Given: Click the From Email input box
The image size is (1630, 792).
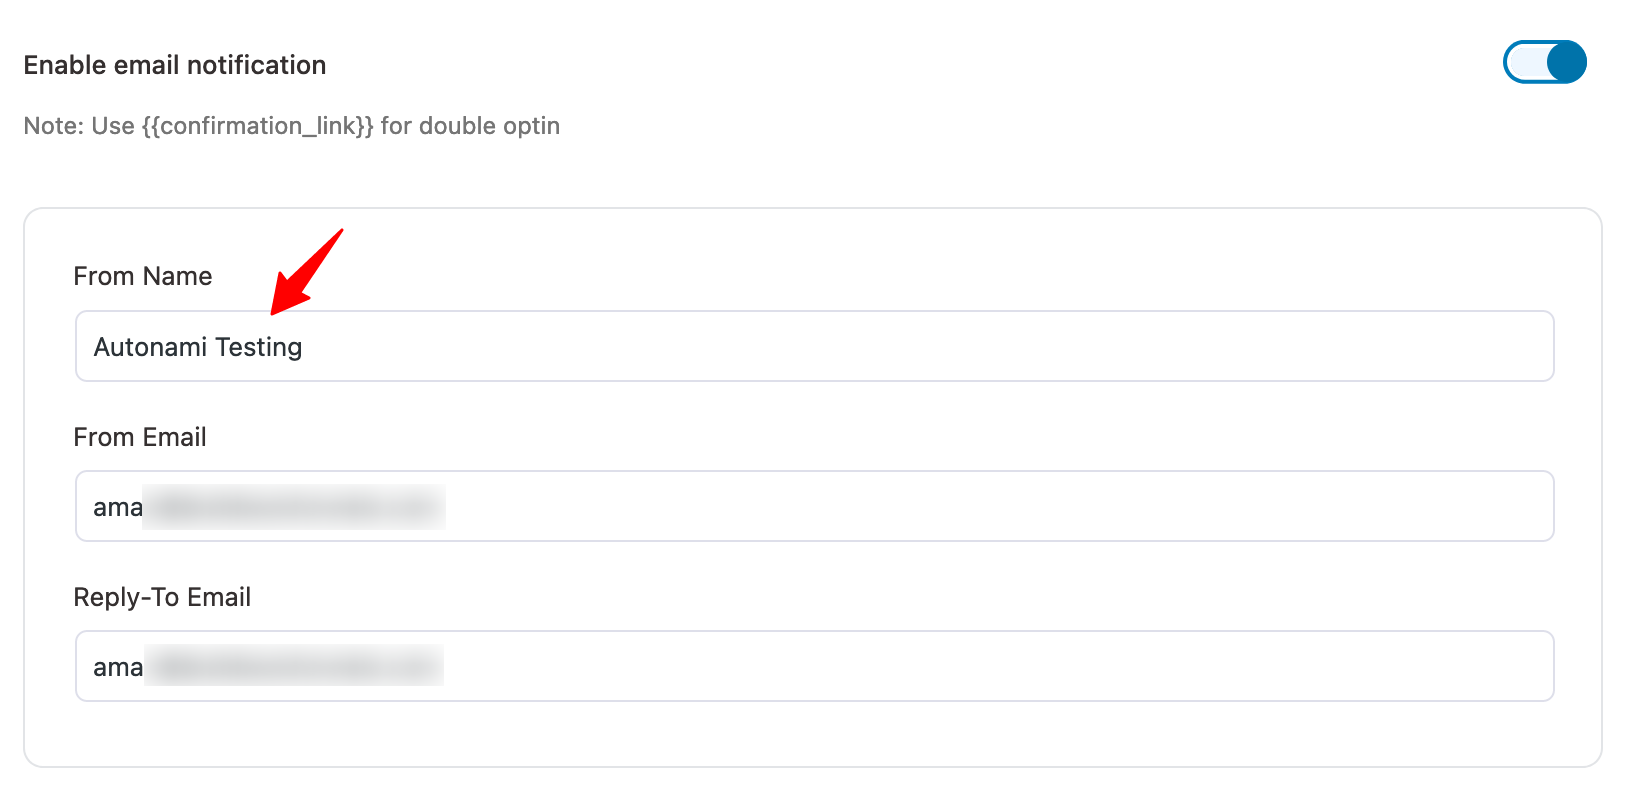Looking at the screenshot, I should click(x=700, y=506).
